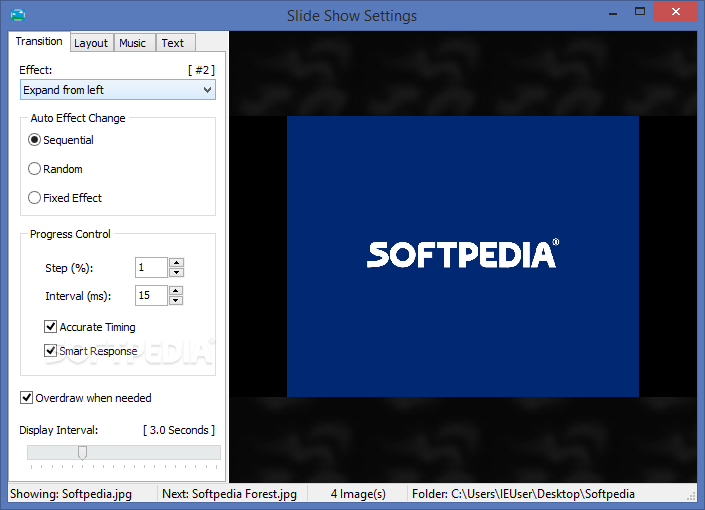This screenshot has width=705, height=510.
Task: Click the [ #2 ] effect number label
Action: pos(201,70)
